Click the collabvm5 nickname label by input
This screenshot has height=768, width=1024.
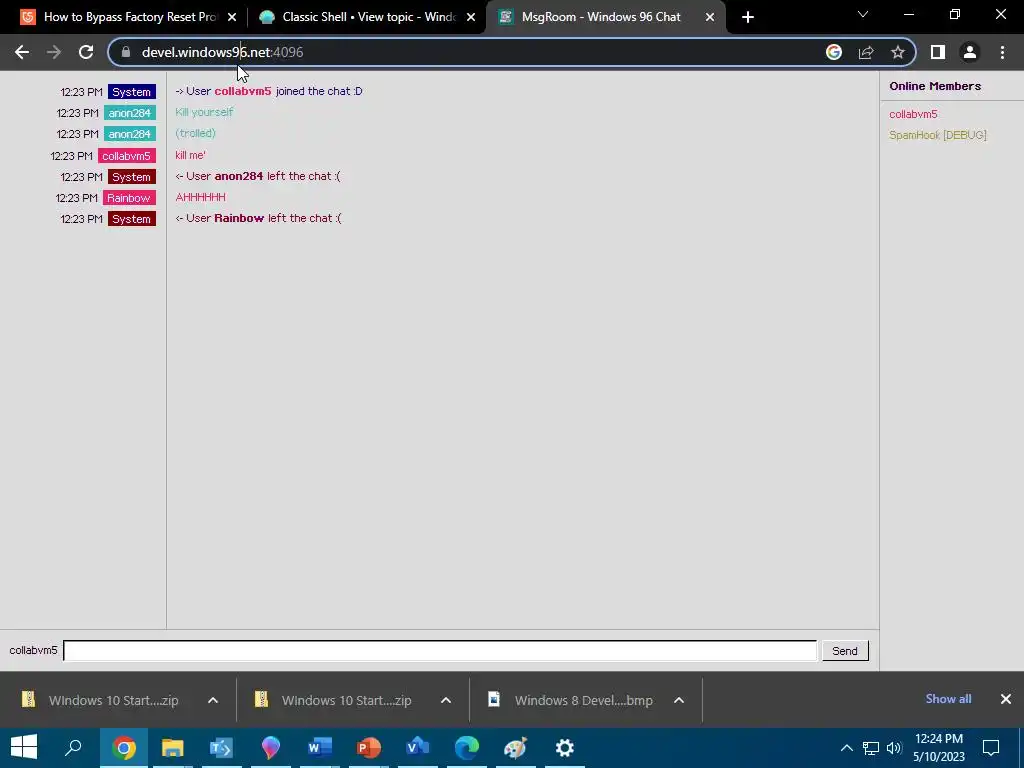[33, 650]
